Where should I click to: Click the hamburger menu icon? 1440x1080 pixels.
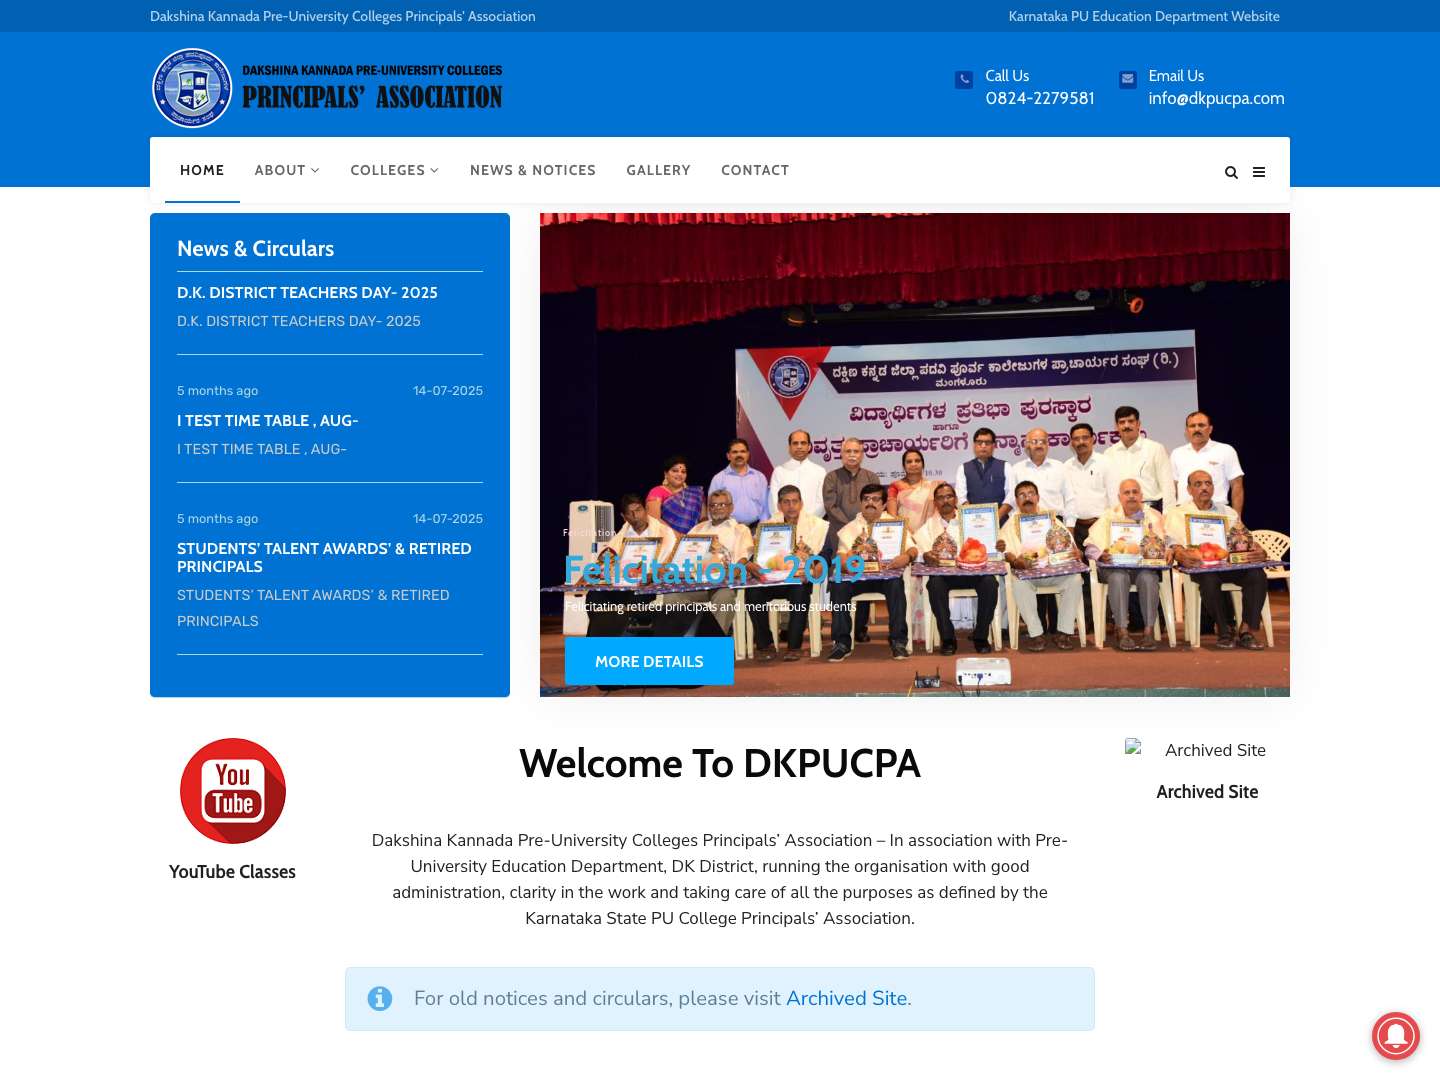pos(1259,172)
